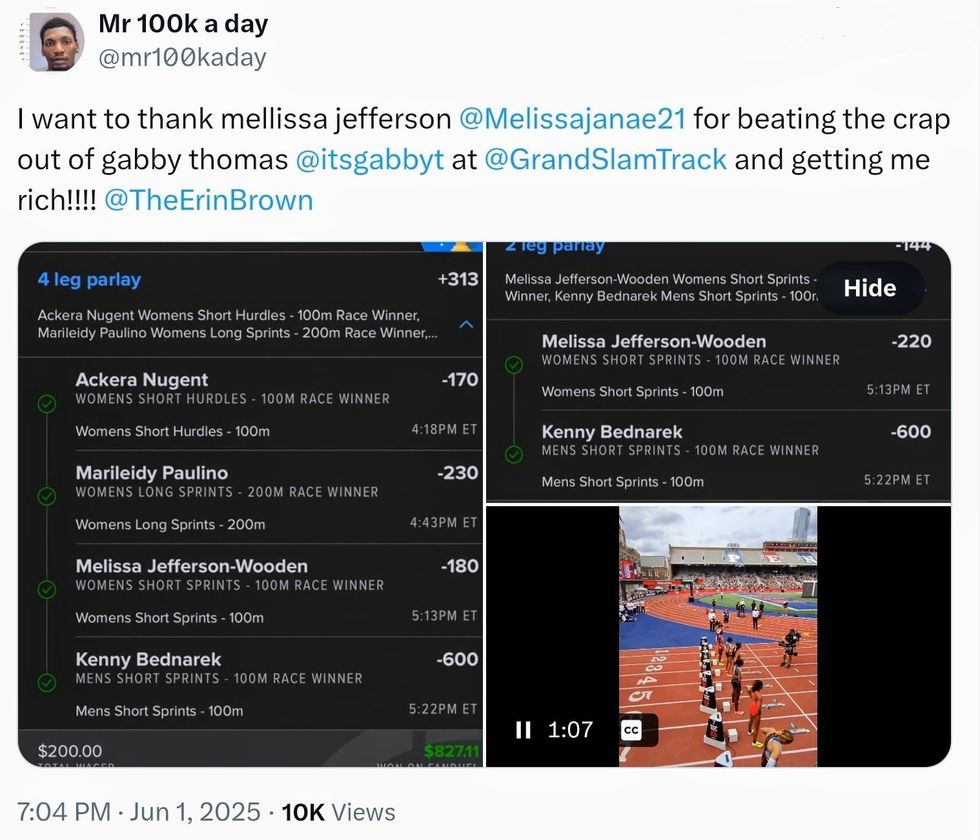Open the @Melissajanae21 mention
The height and width of the screenshot is (840, 980).
(x=572, y=119)
